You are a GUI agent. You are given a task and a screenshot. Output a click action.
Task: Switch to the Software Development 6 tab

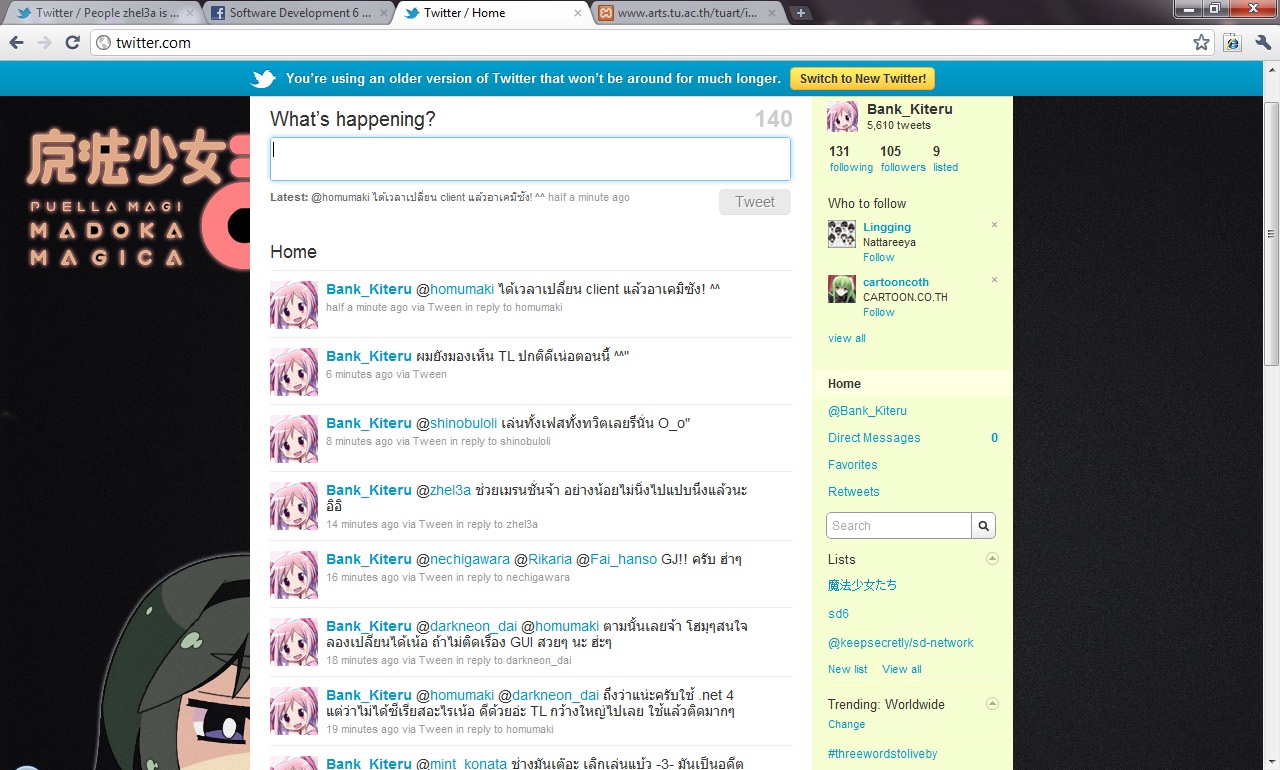[297, 13]
